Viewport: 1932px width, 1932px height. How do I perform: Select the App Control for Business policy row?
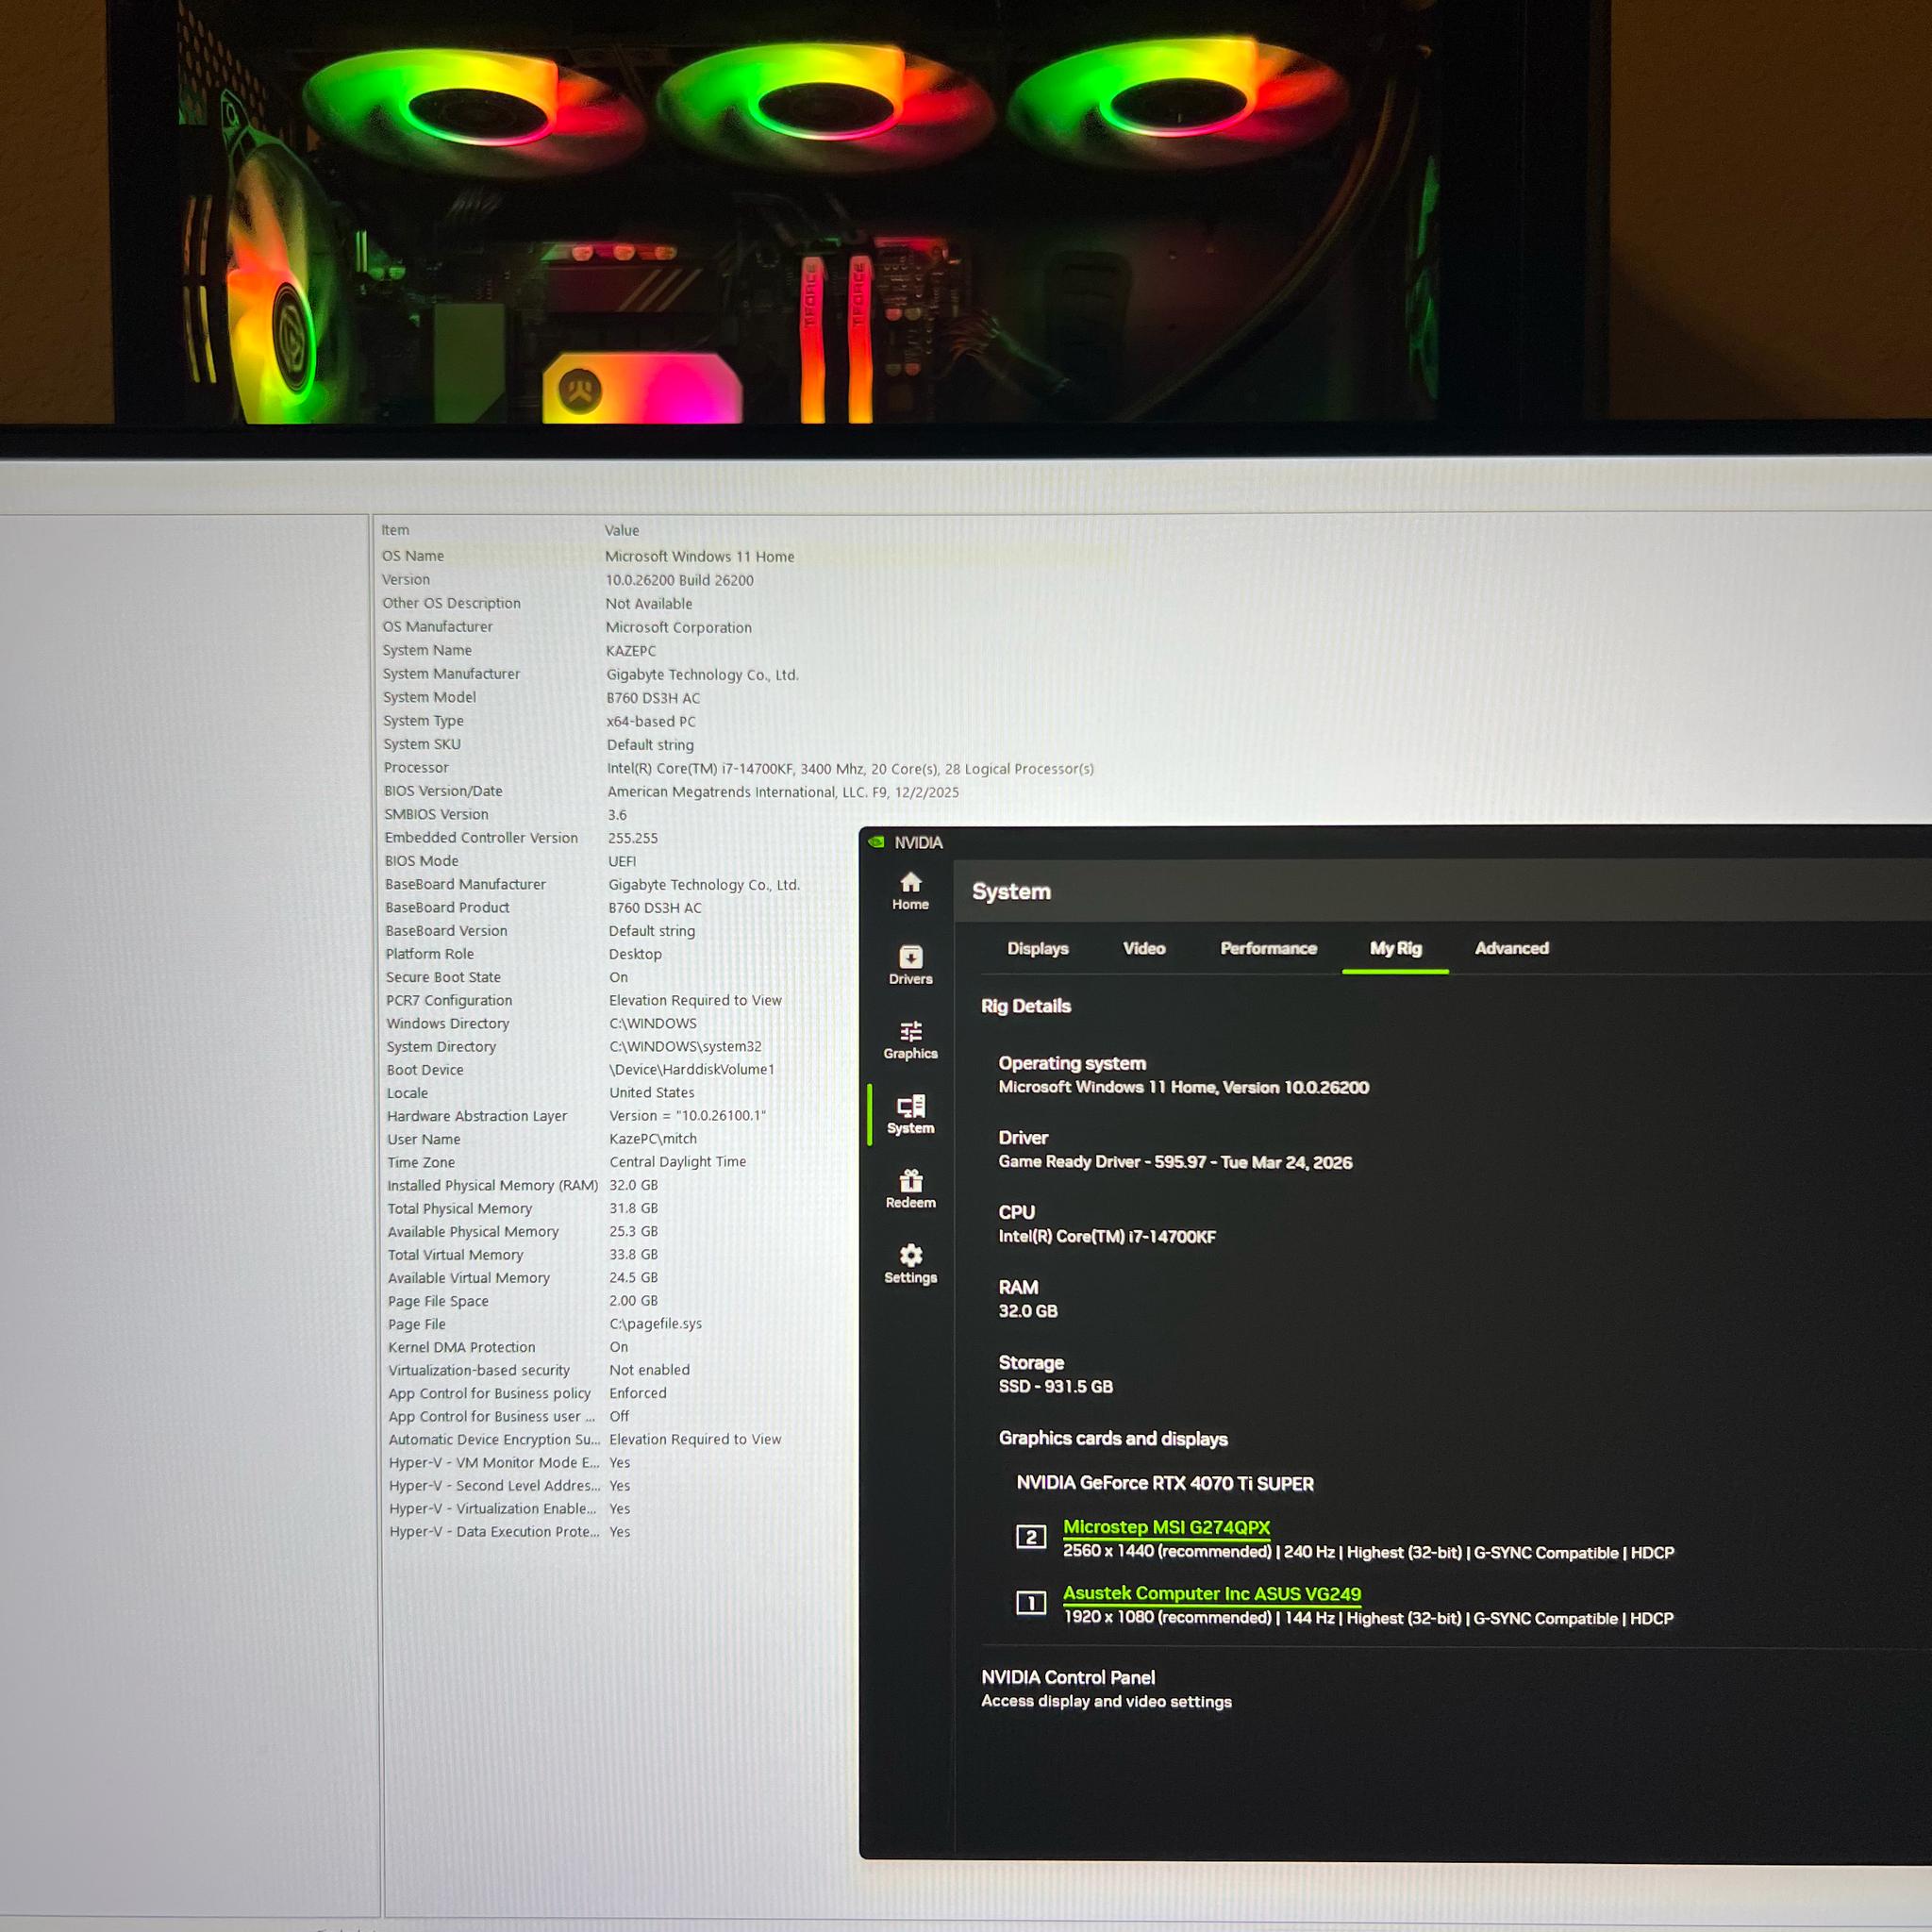point(528,1393)
